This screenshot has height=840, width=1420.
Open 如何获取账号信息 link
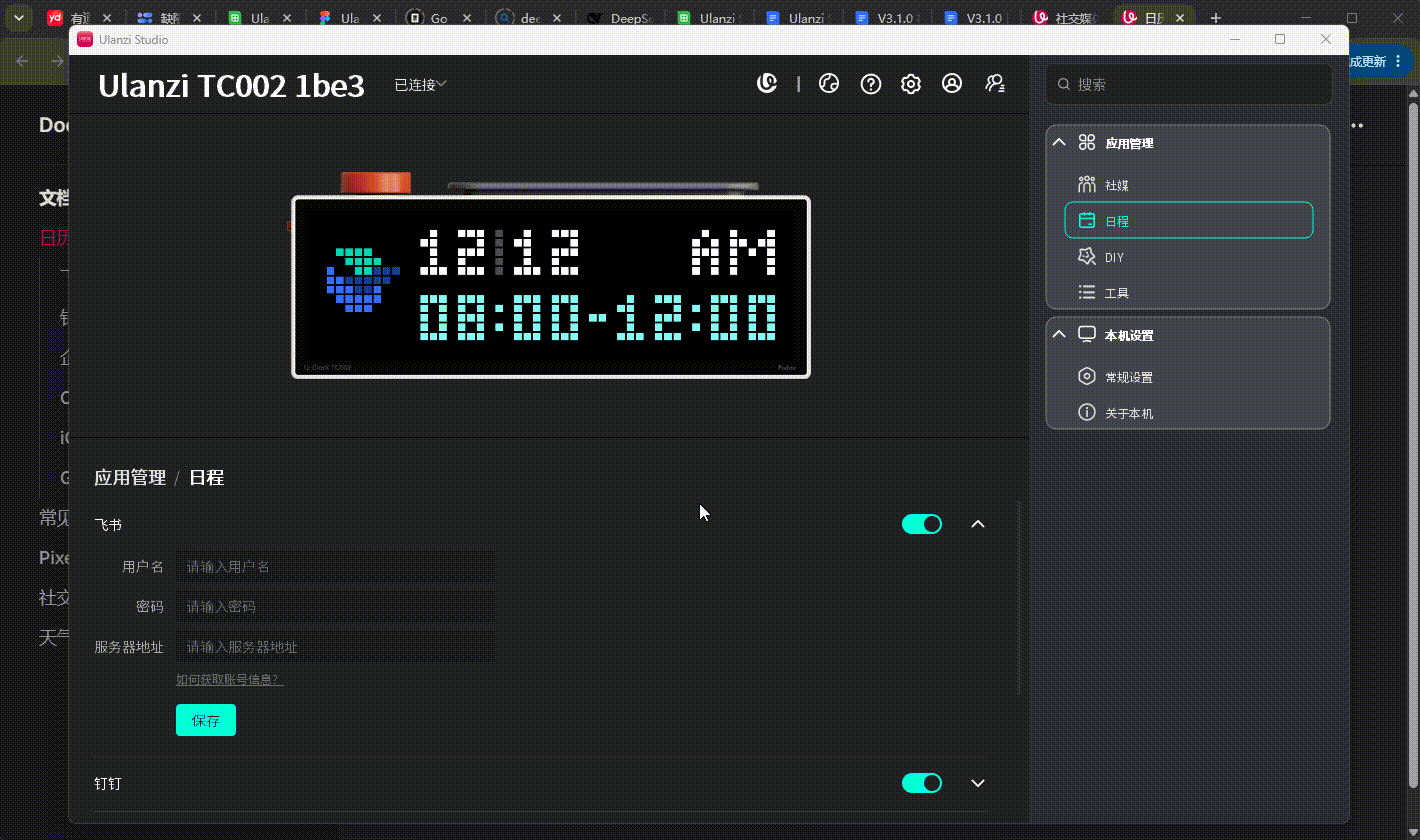click(x=230, y=680)
